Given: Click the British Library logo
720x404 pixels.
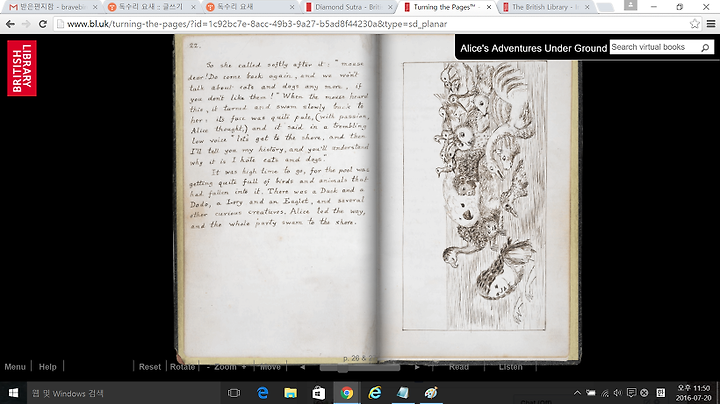Looking at the screenshot, I should click(22, 68).
